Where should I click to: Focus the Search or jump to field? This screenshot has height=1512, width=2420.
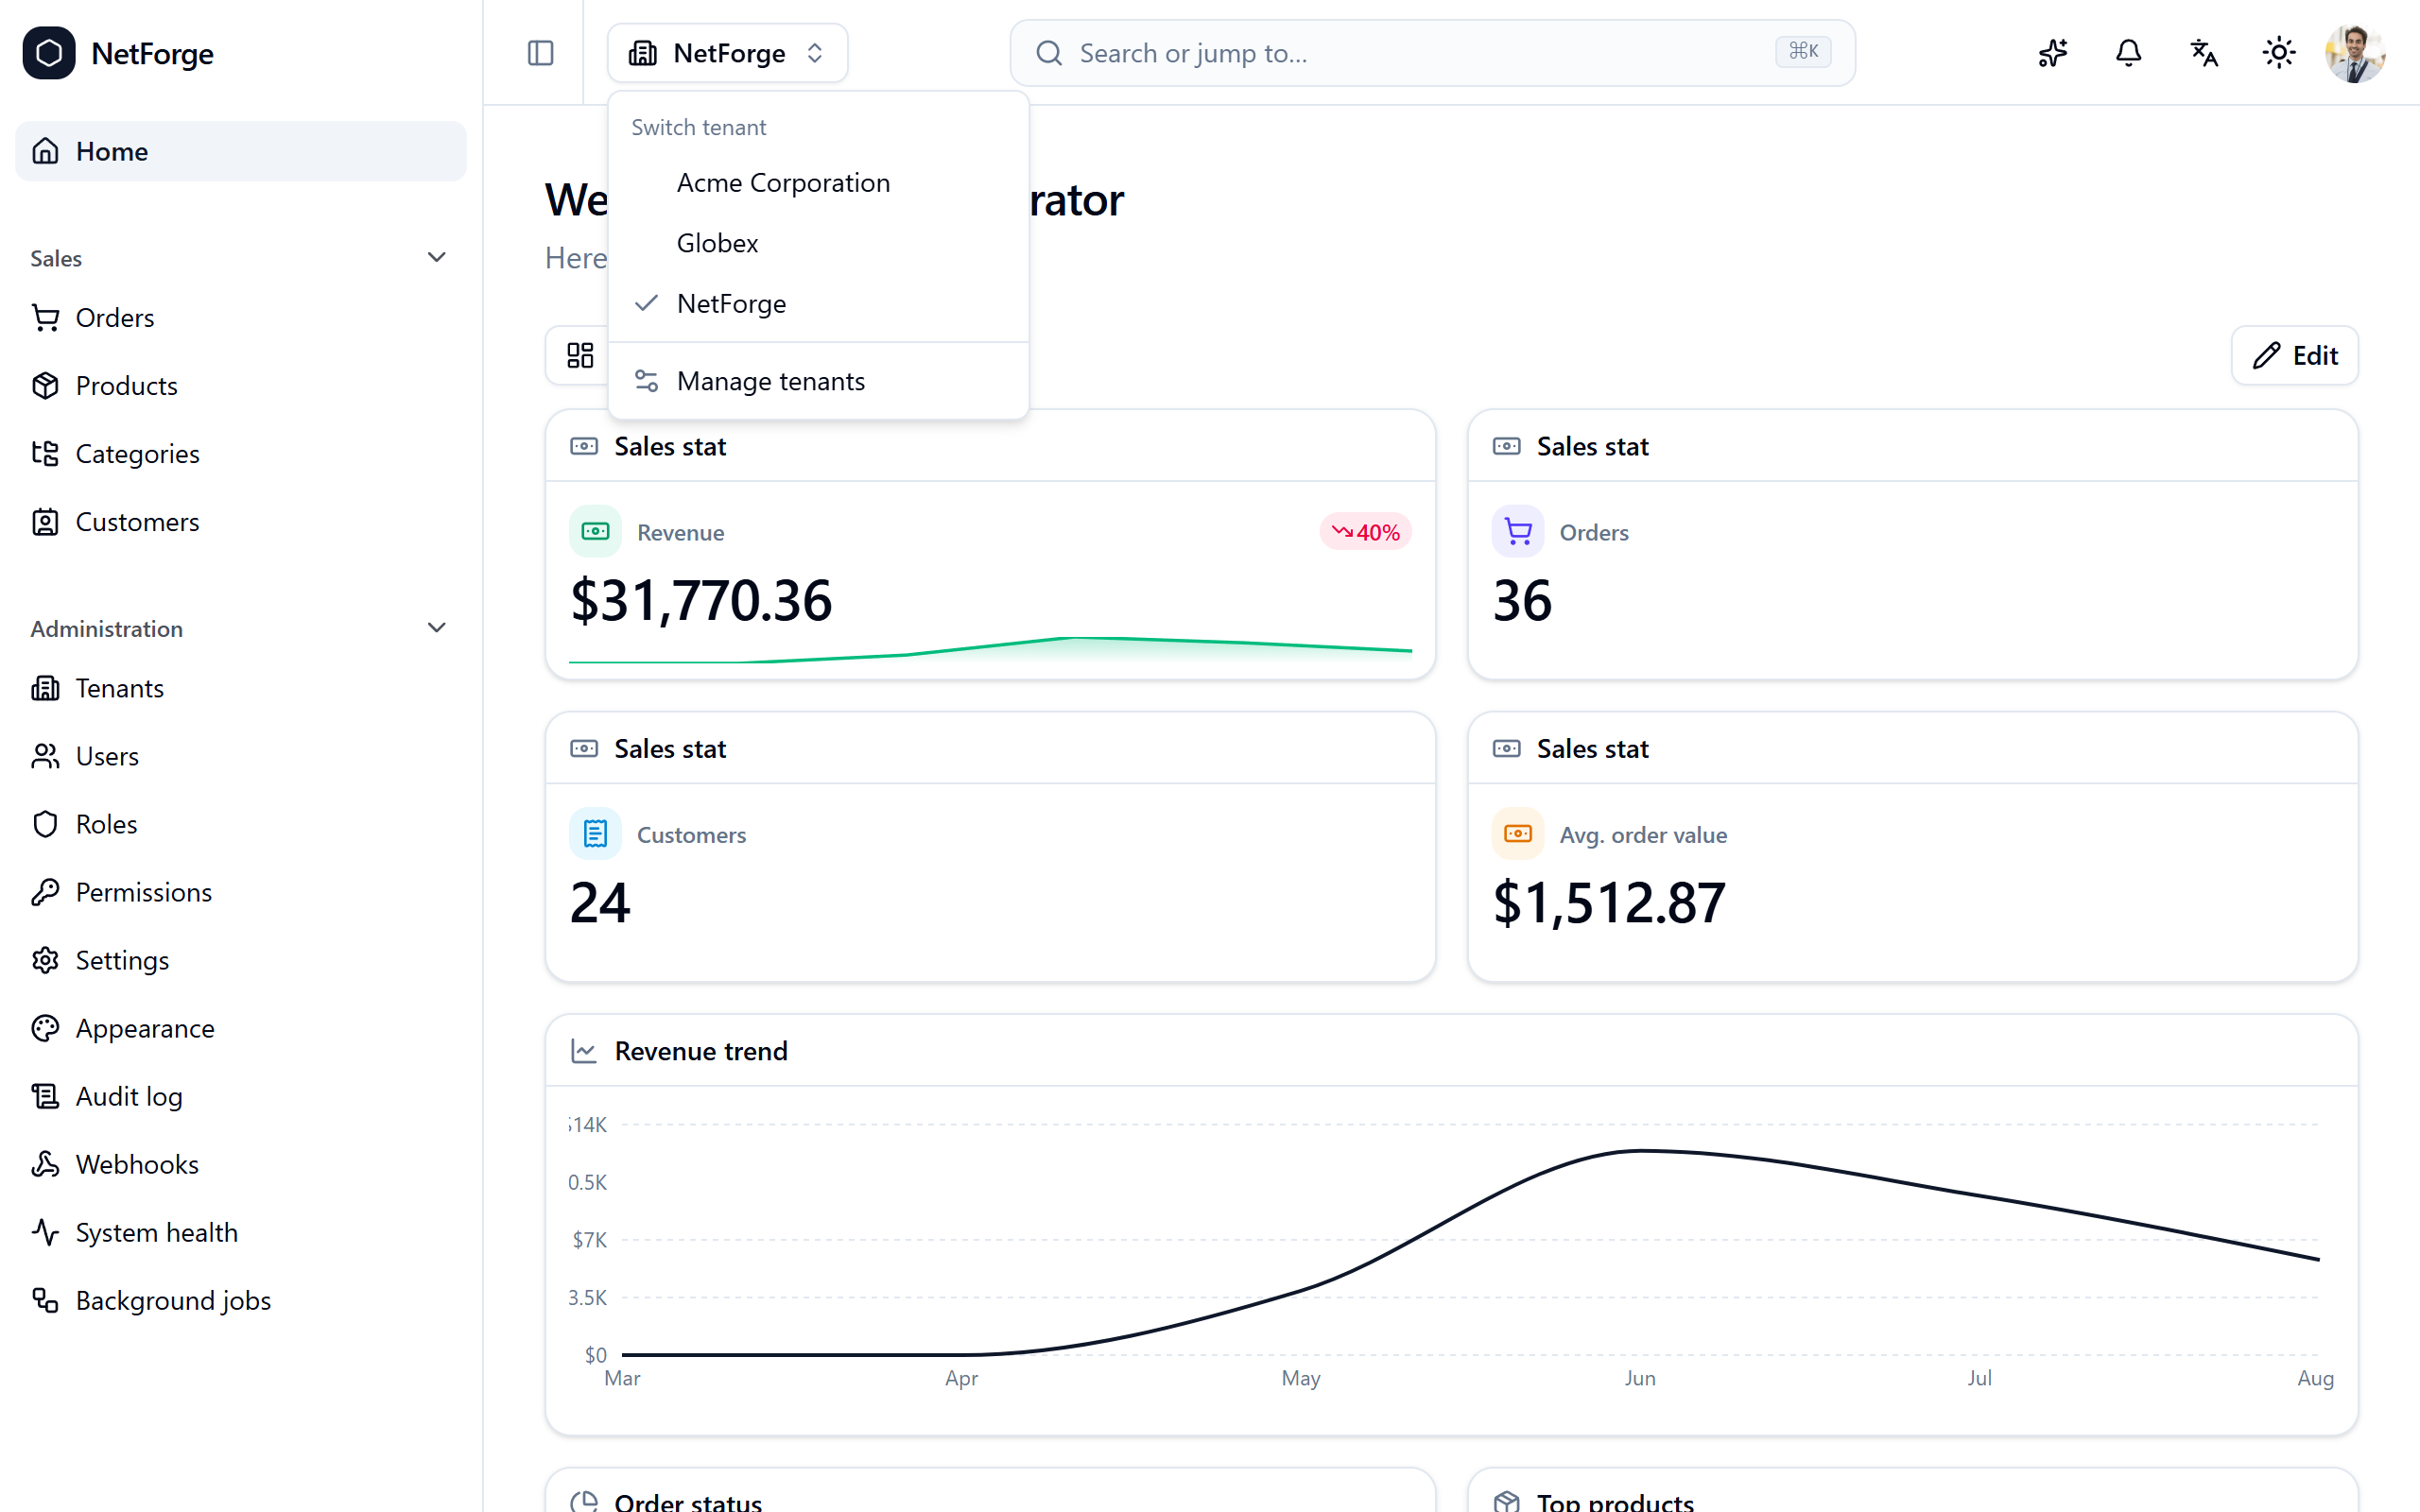coord(1432,53)
